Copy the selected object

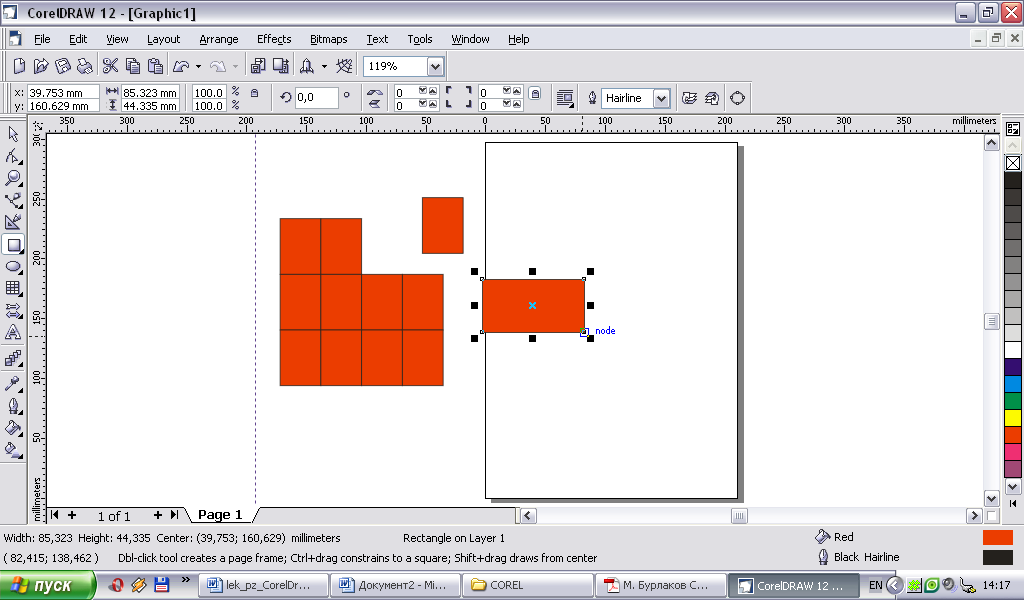pos(133,66)
